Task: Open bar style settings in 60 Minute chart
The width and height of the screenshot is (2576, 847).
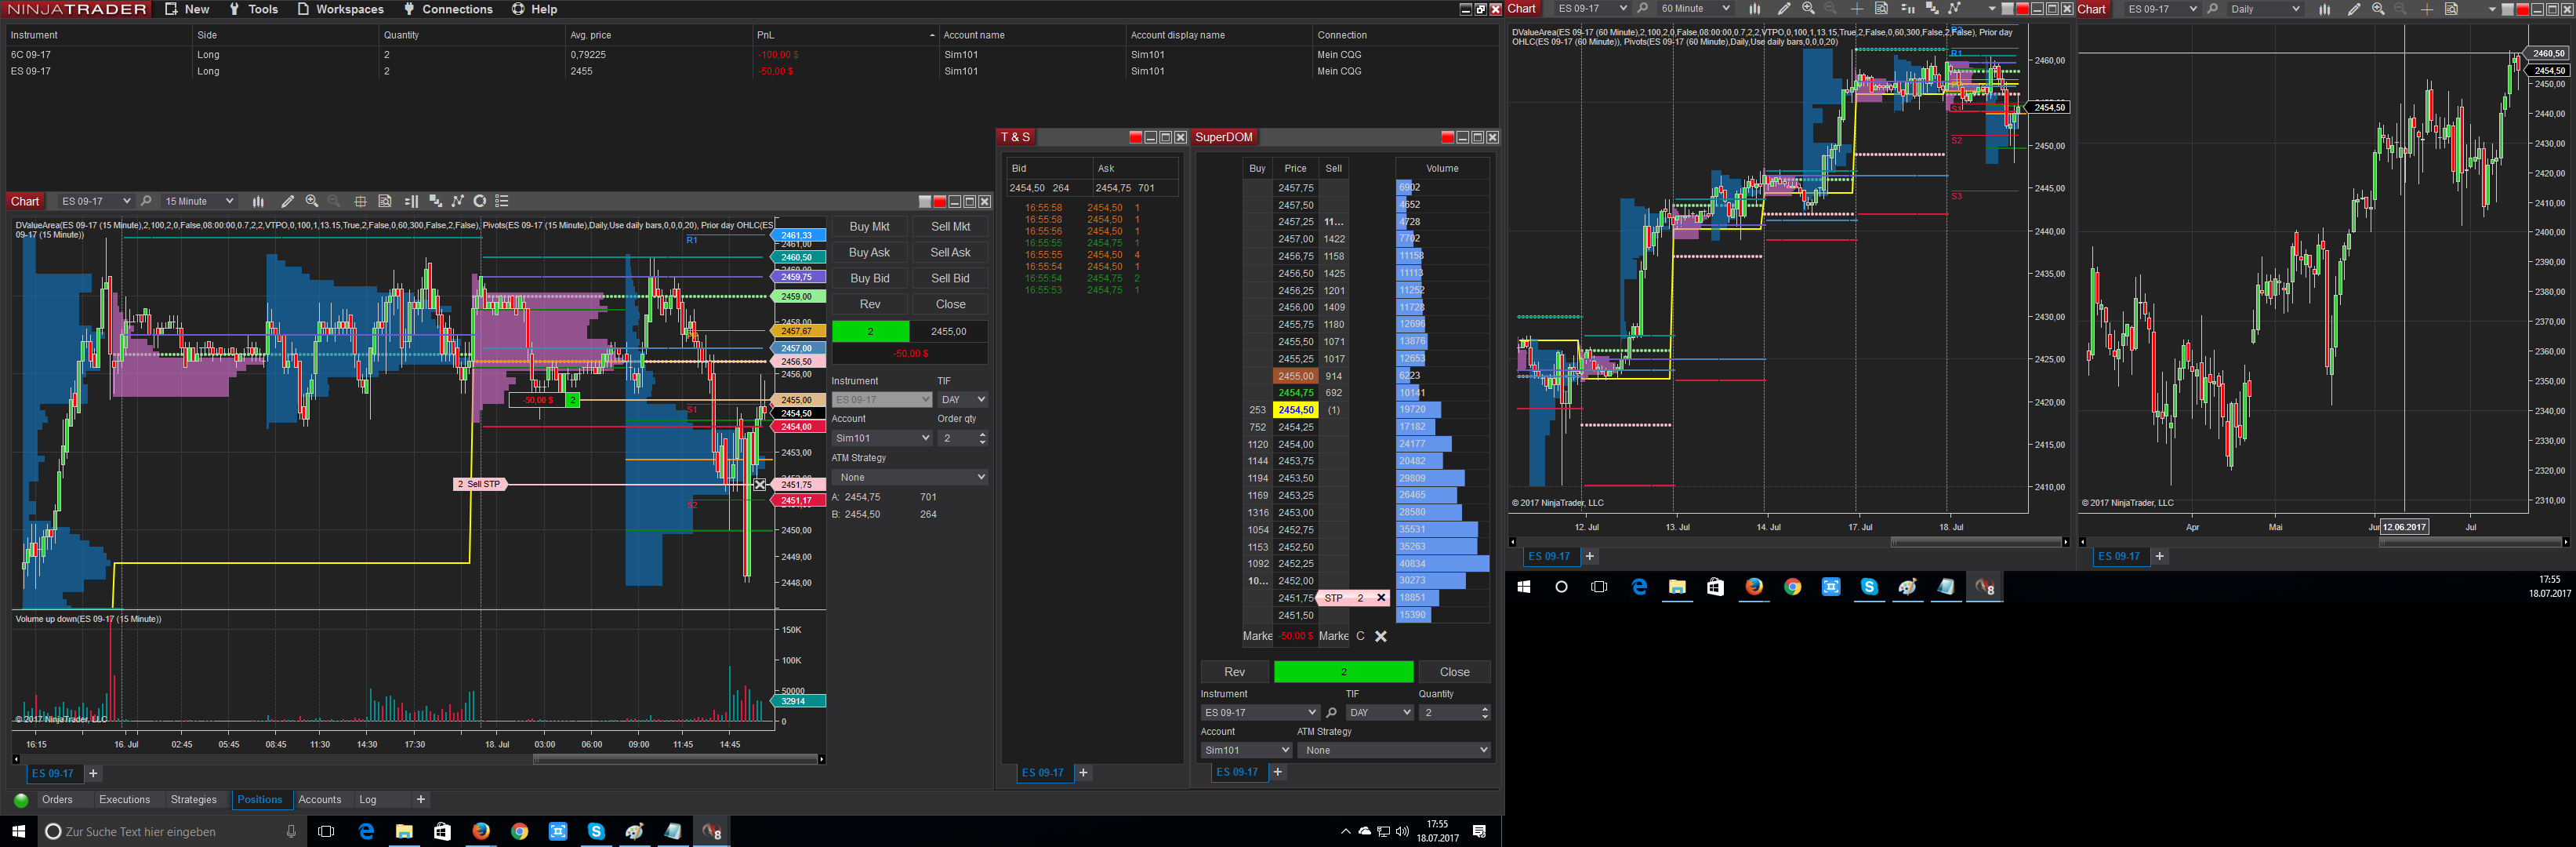Action: [1754, 9]
